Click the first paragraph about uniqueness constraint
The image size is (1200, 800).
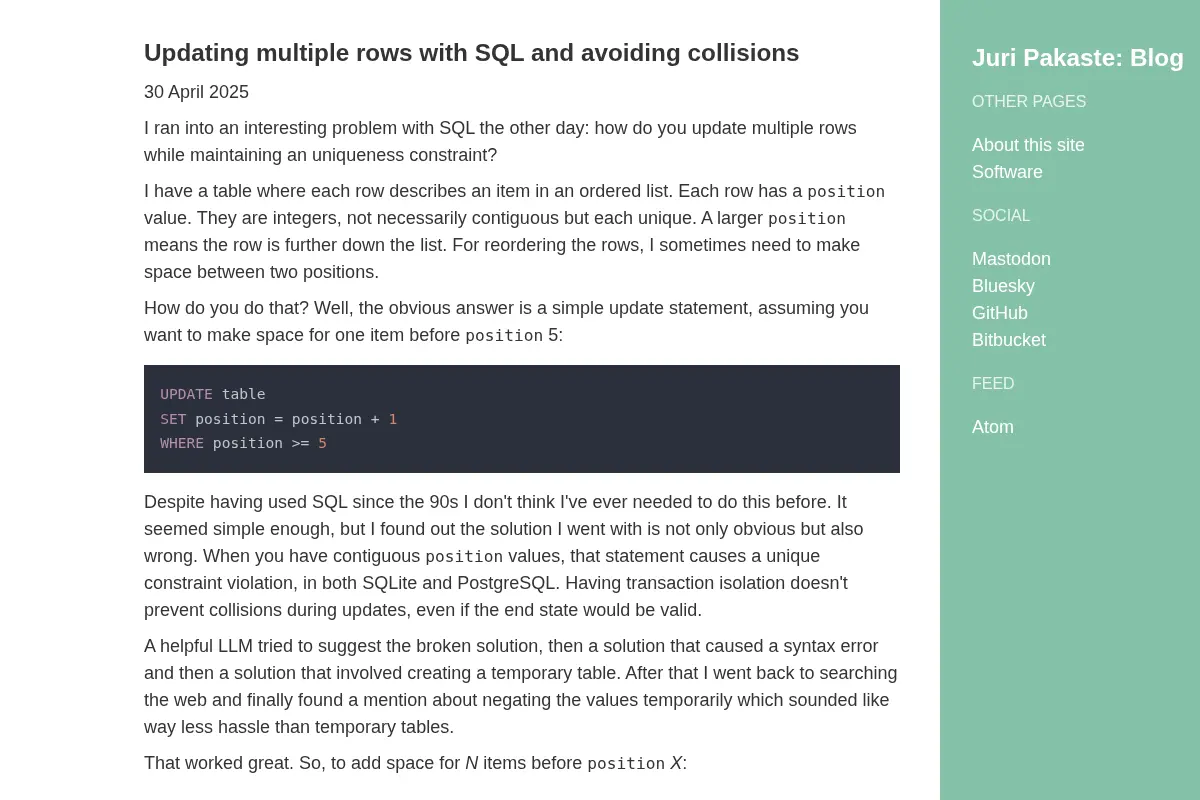click(x=500, y=142)
